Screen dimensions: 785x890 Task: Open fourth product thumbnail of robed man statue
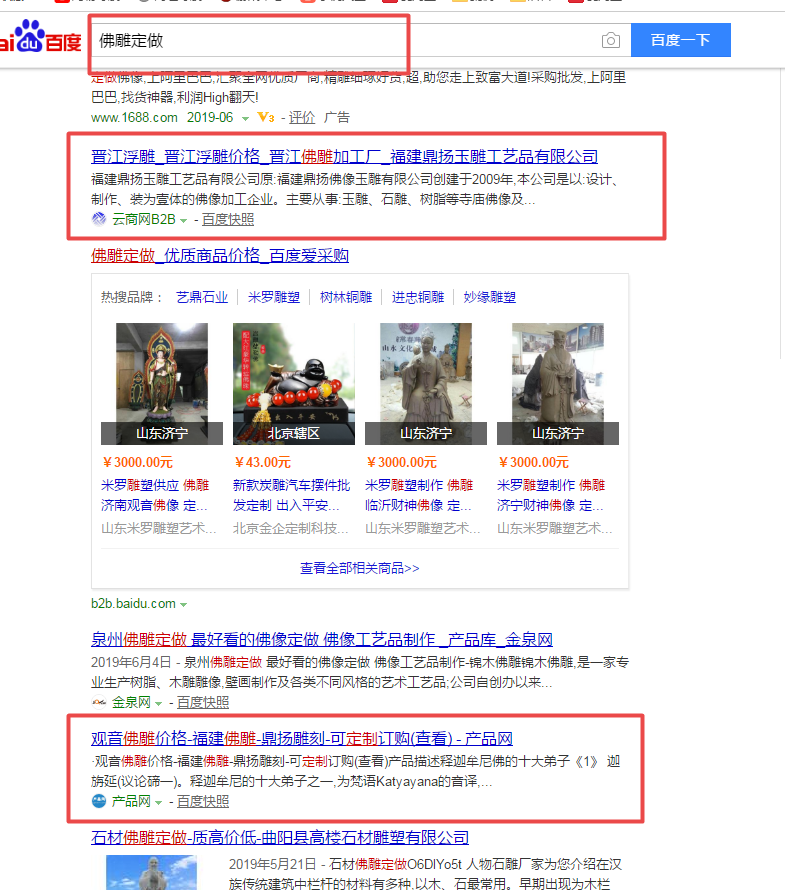(x=558, y=384)
